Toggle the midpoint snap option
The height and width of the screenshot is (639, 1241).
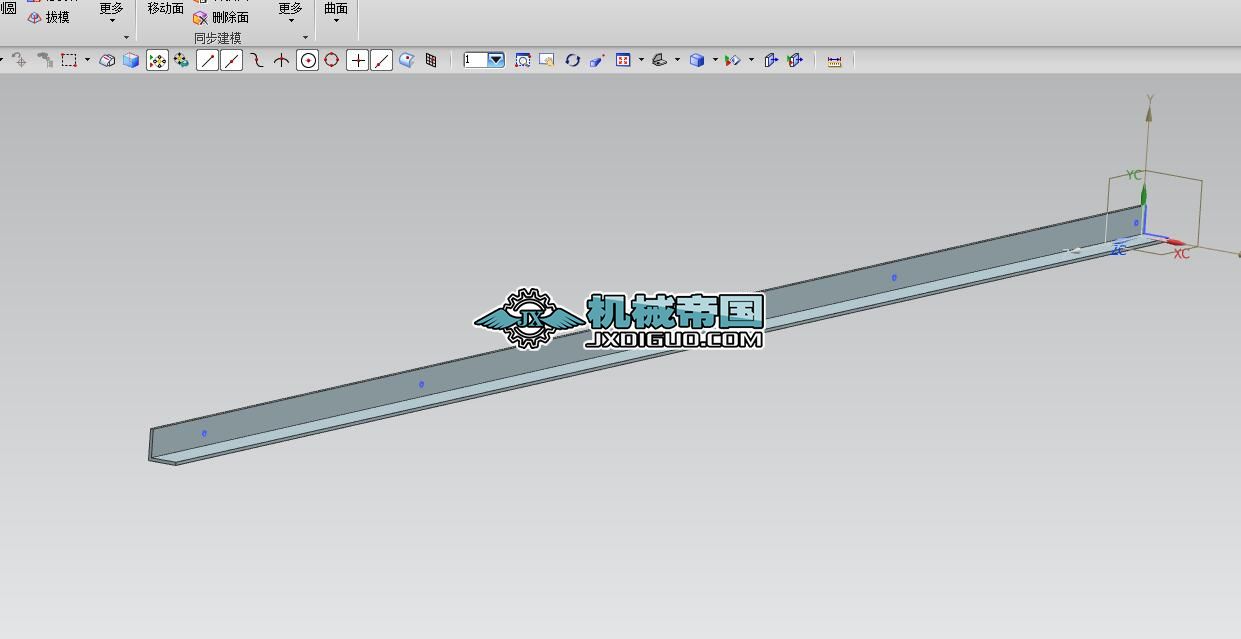(232, 60)
